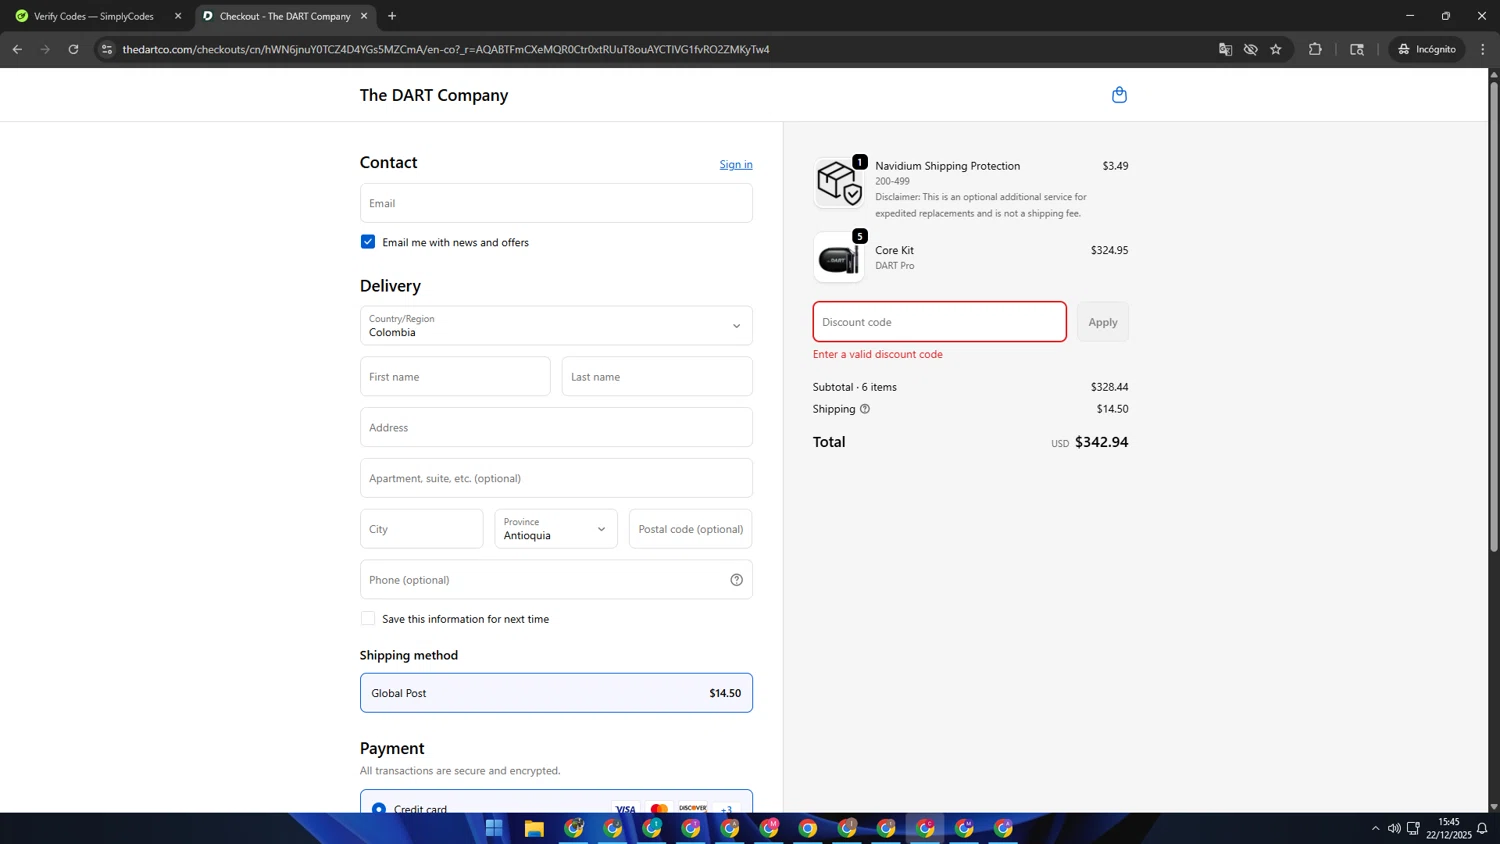Bookmark this page with the star icon
Image resolution: width=1500 pixels, height=844 pixels.
(1276, 49)
